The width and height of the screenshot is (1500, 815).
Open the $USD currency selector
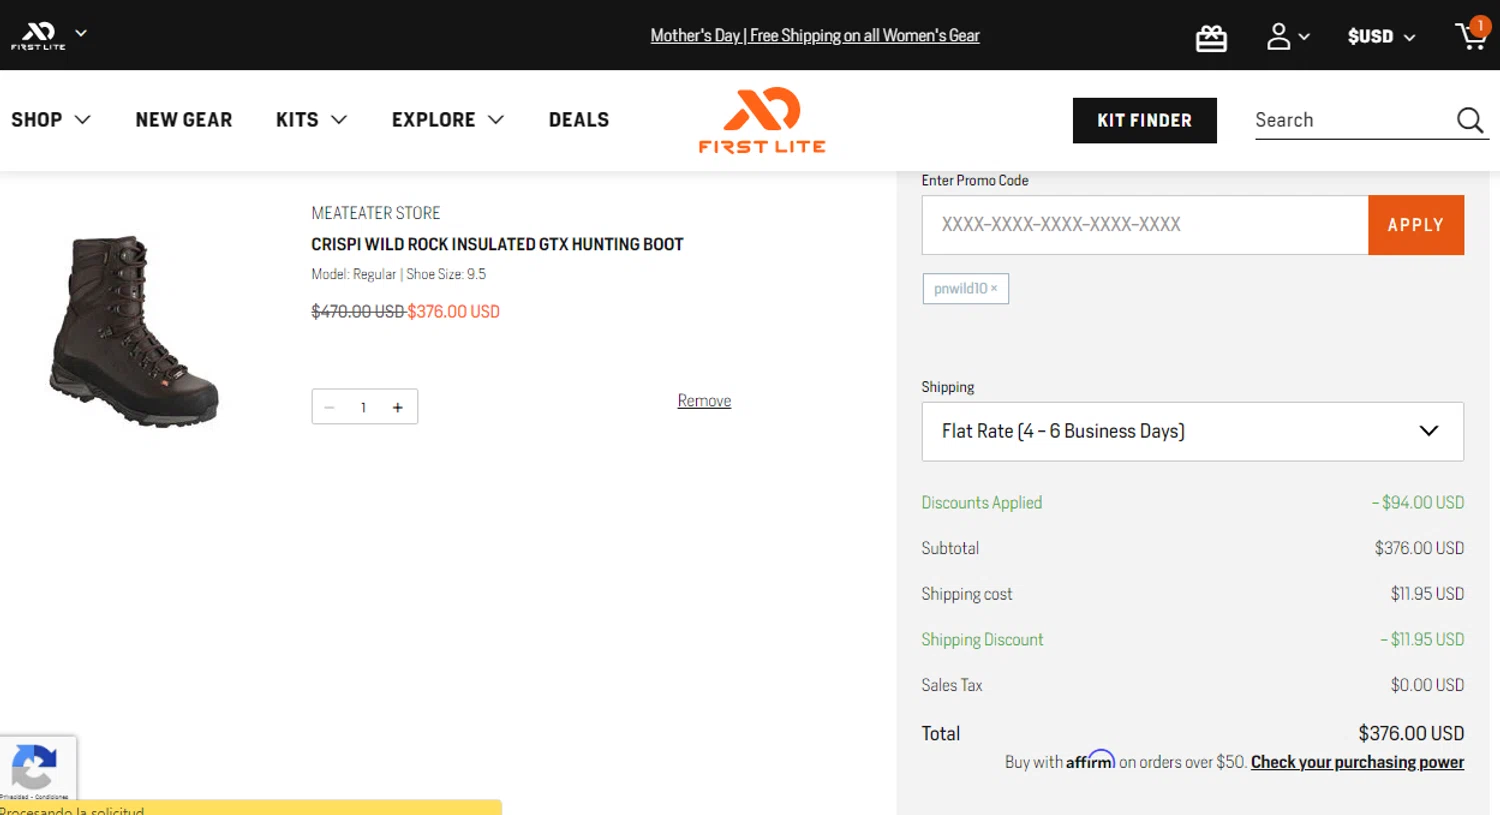coord(1381,37)
